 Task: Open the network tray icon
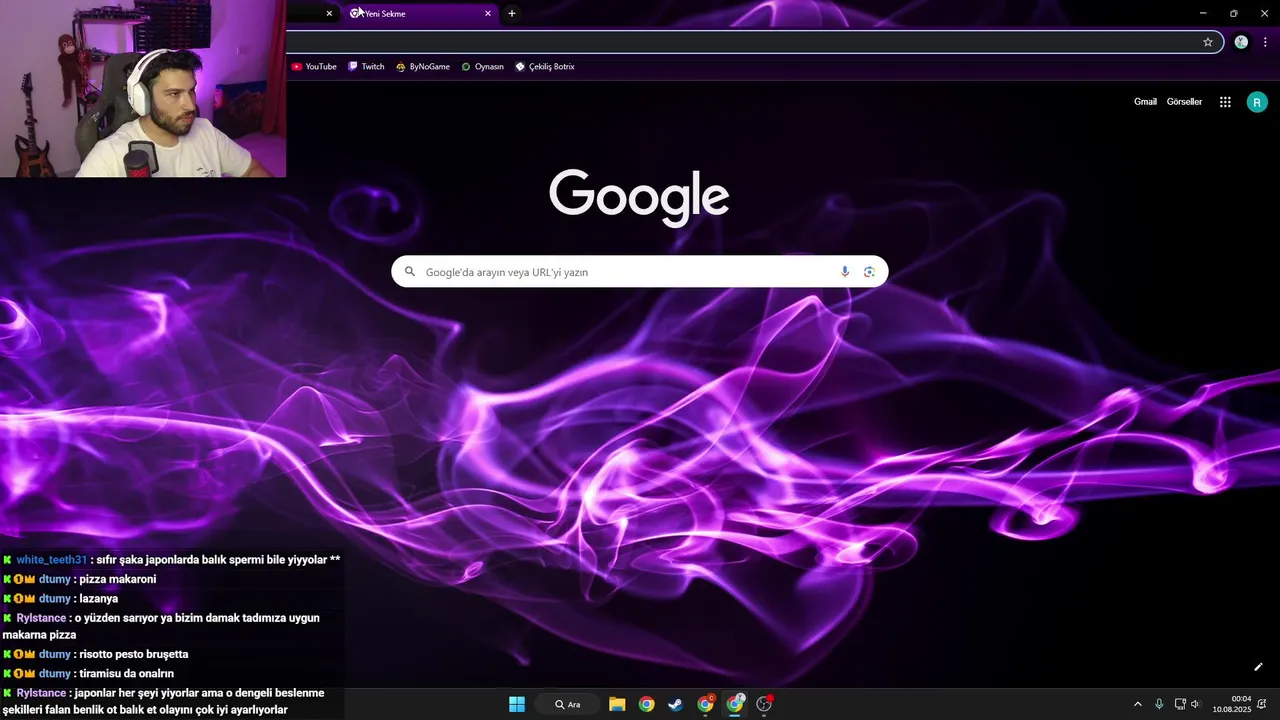[x=1180, y=704]
